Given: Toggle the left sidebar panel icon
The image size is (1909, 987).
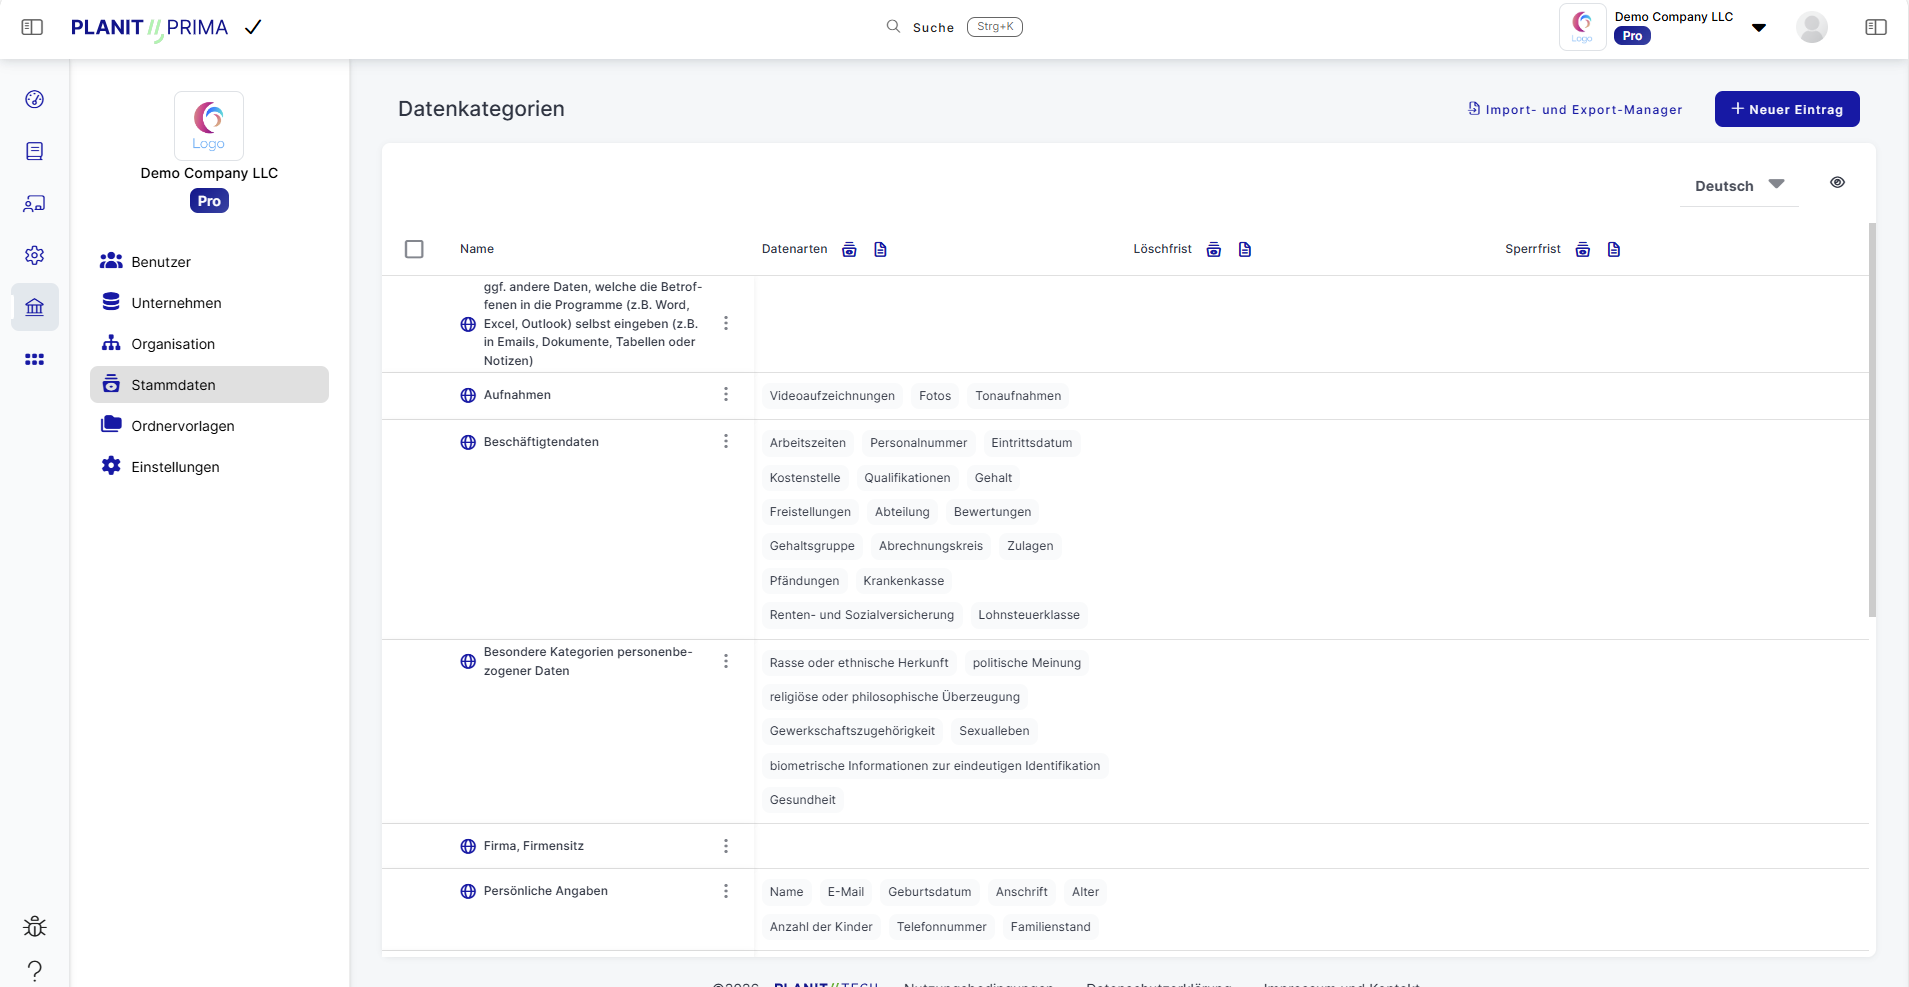Looking at the screenshot, I should click(32, 27).
